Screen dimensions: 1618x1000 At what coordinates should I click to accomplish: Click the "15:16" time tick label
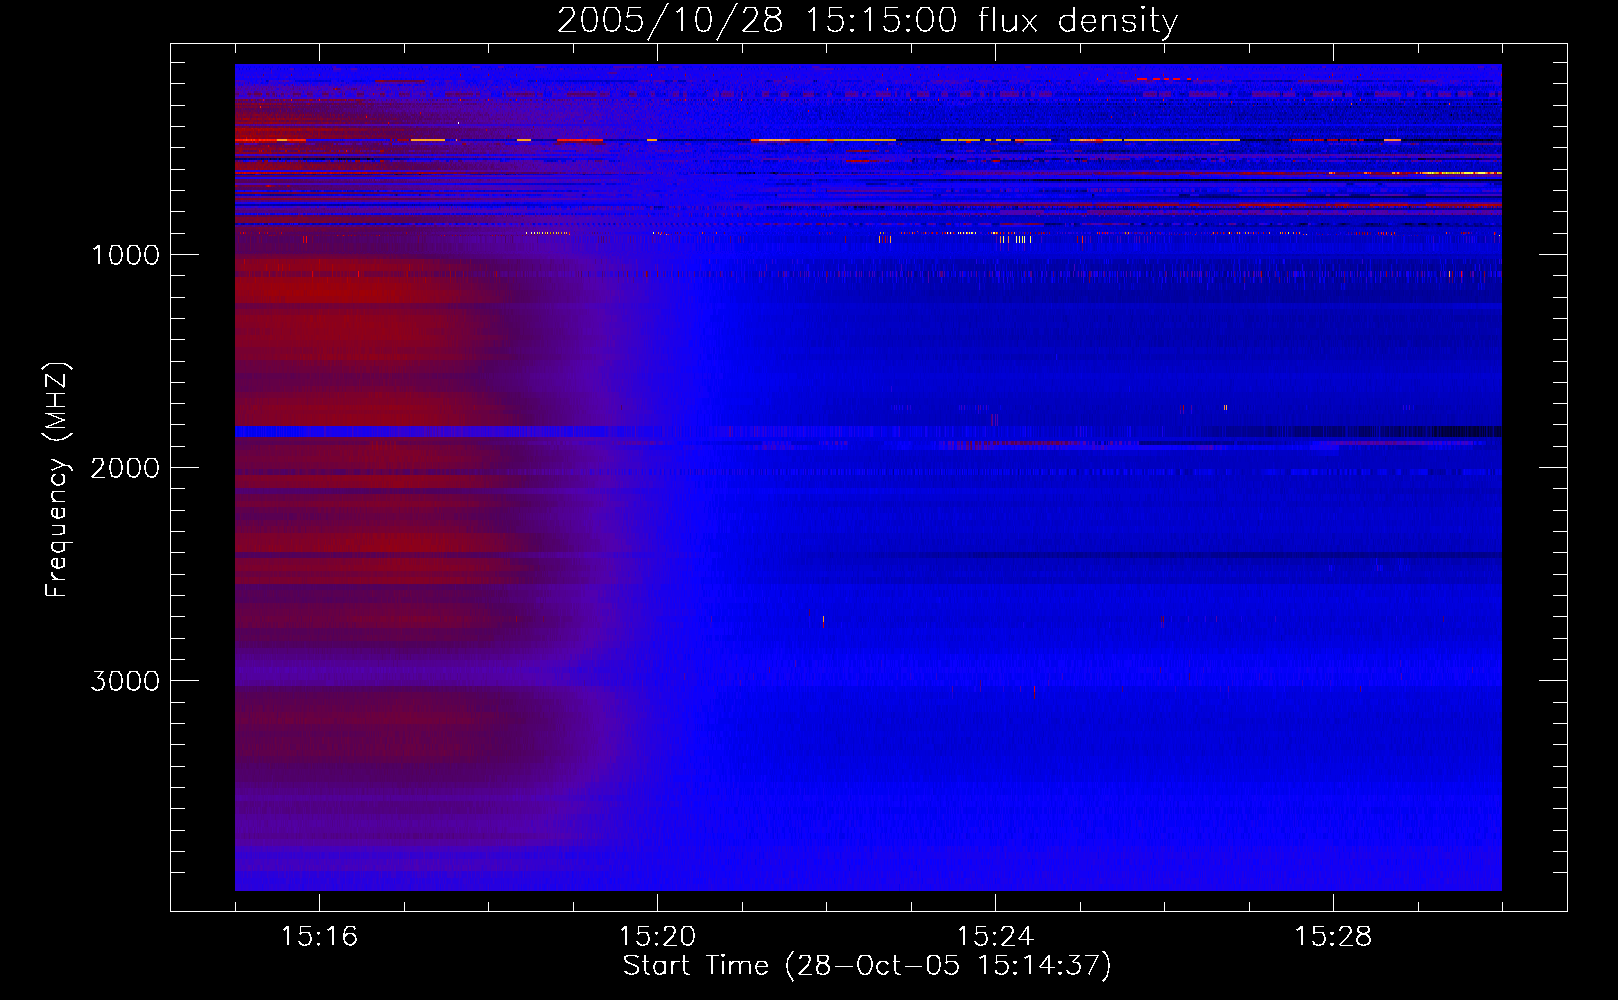coord(319,937)
